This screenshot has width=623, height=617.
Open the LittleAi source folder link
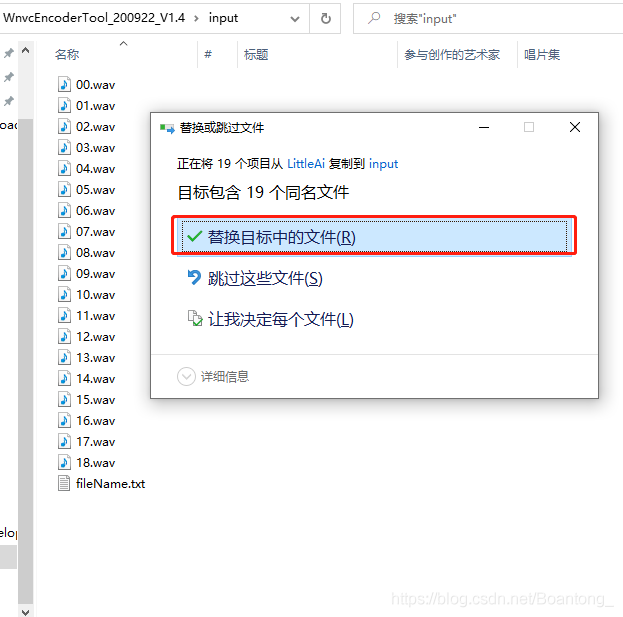(x=306, y=164)
